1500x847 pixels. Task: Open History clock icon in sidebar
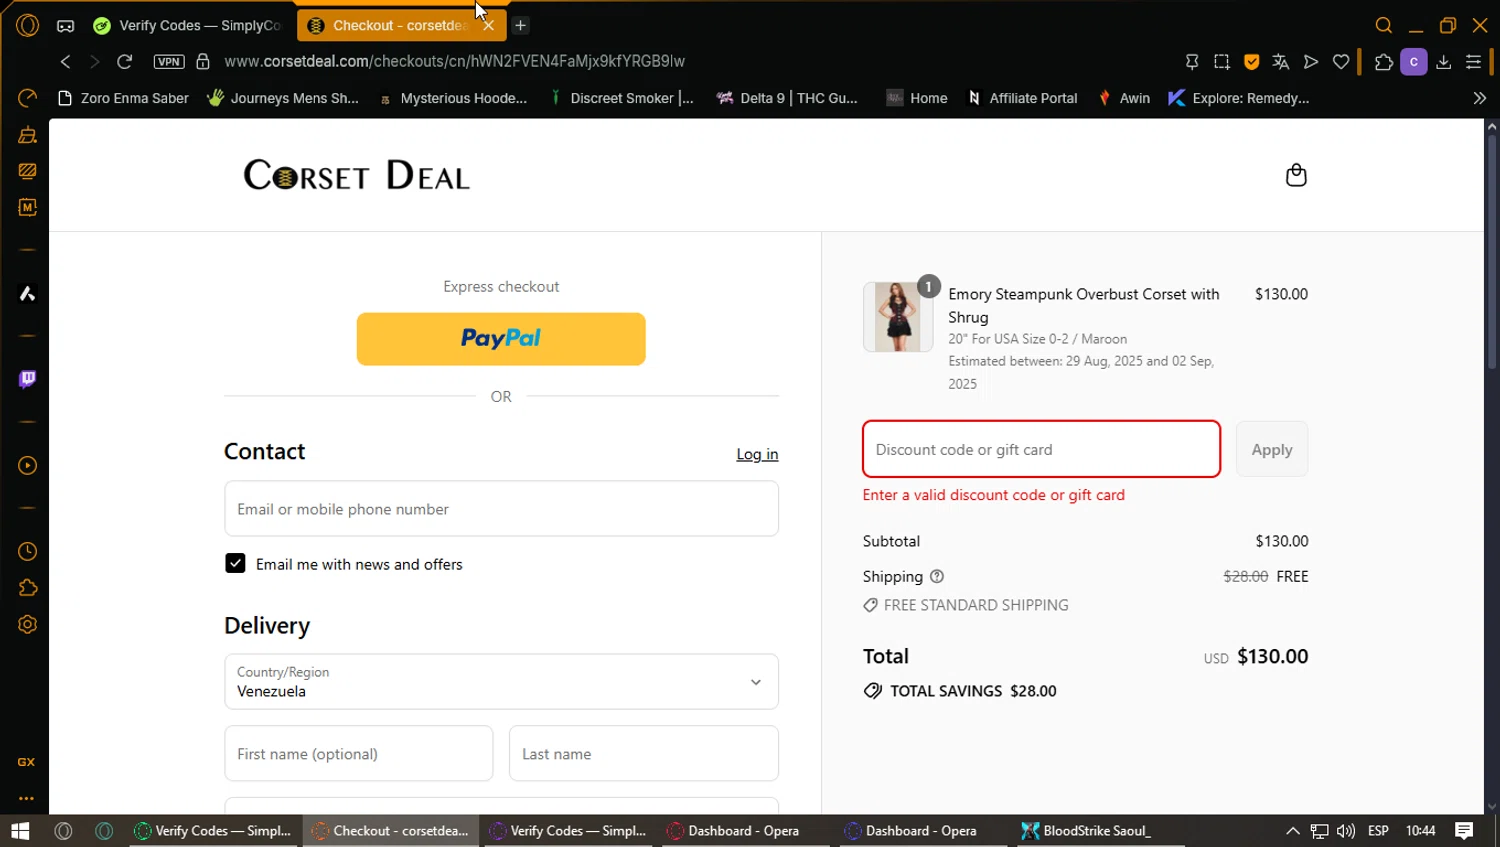pos(28,552)
